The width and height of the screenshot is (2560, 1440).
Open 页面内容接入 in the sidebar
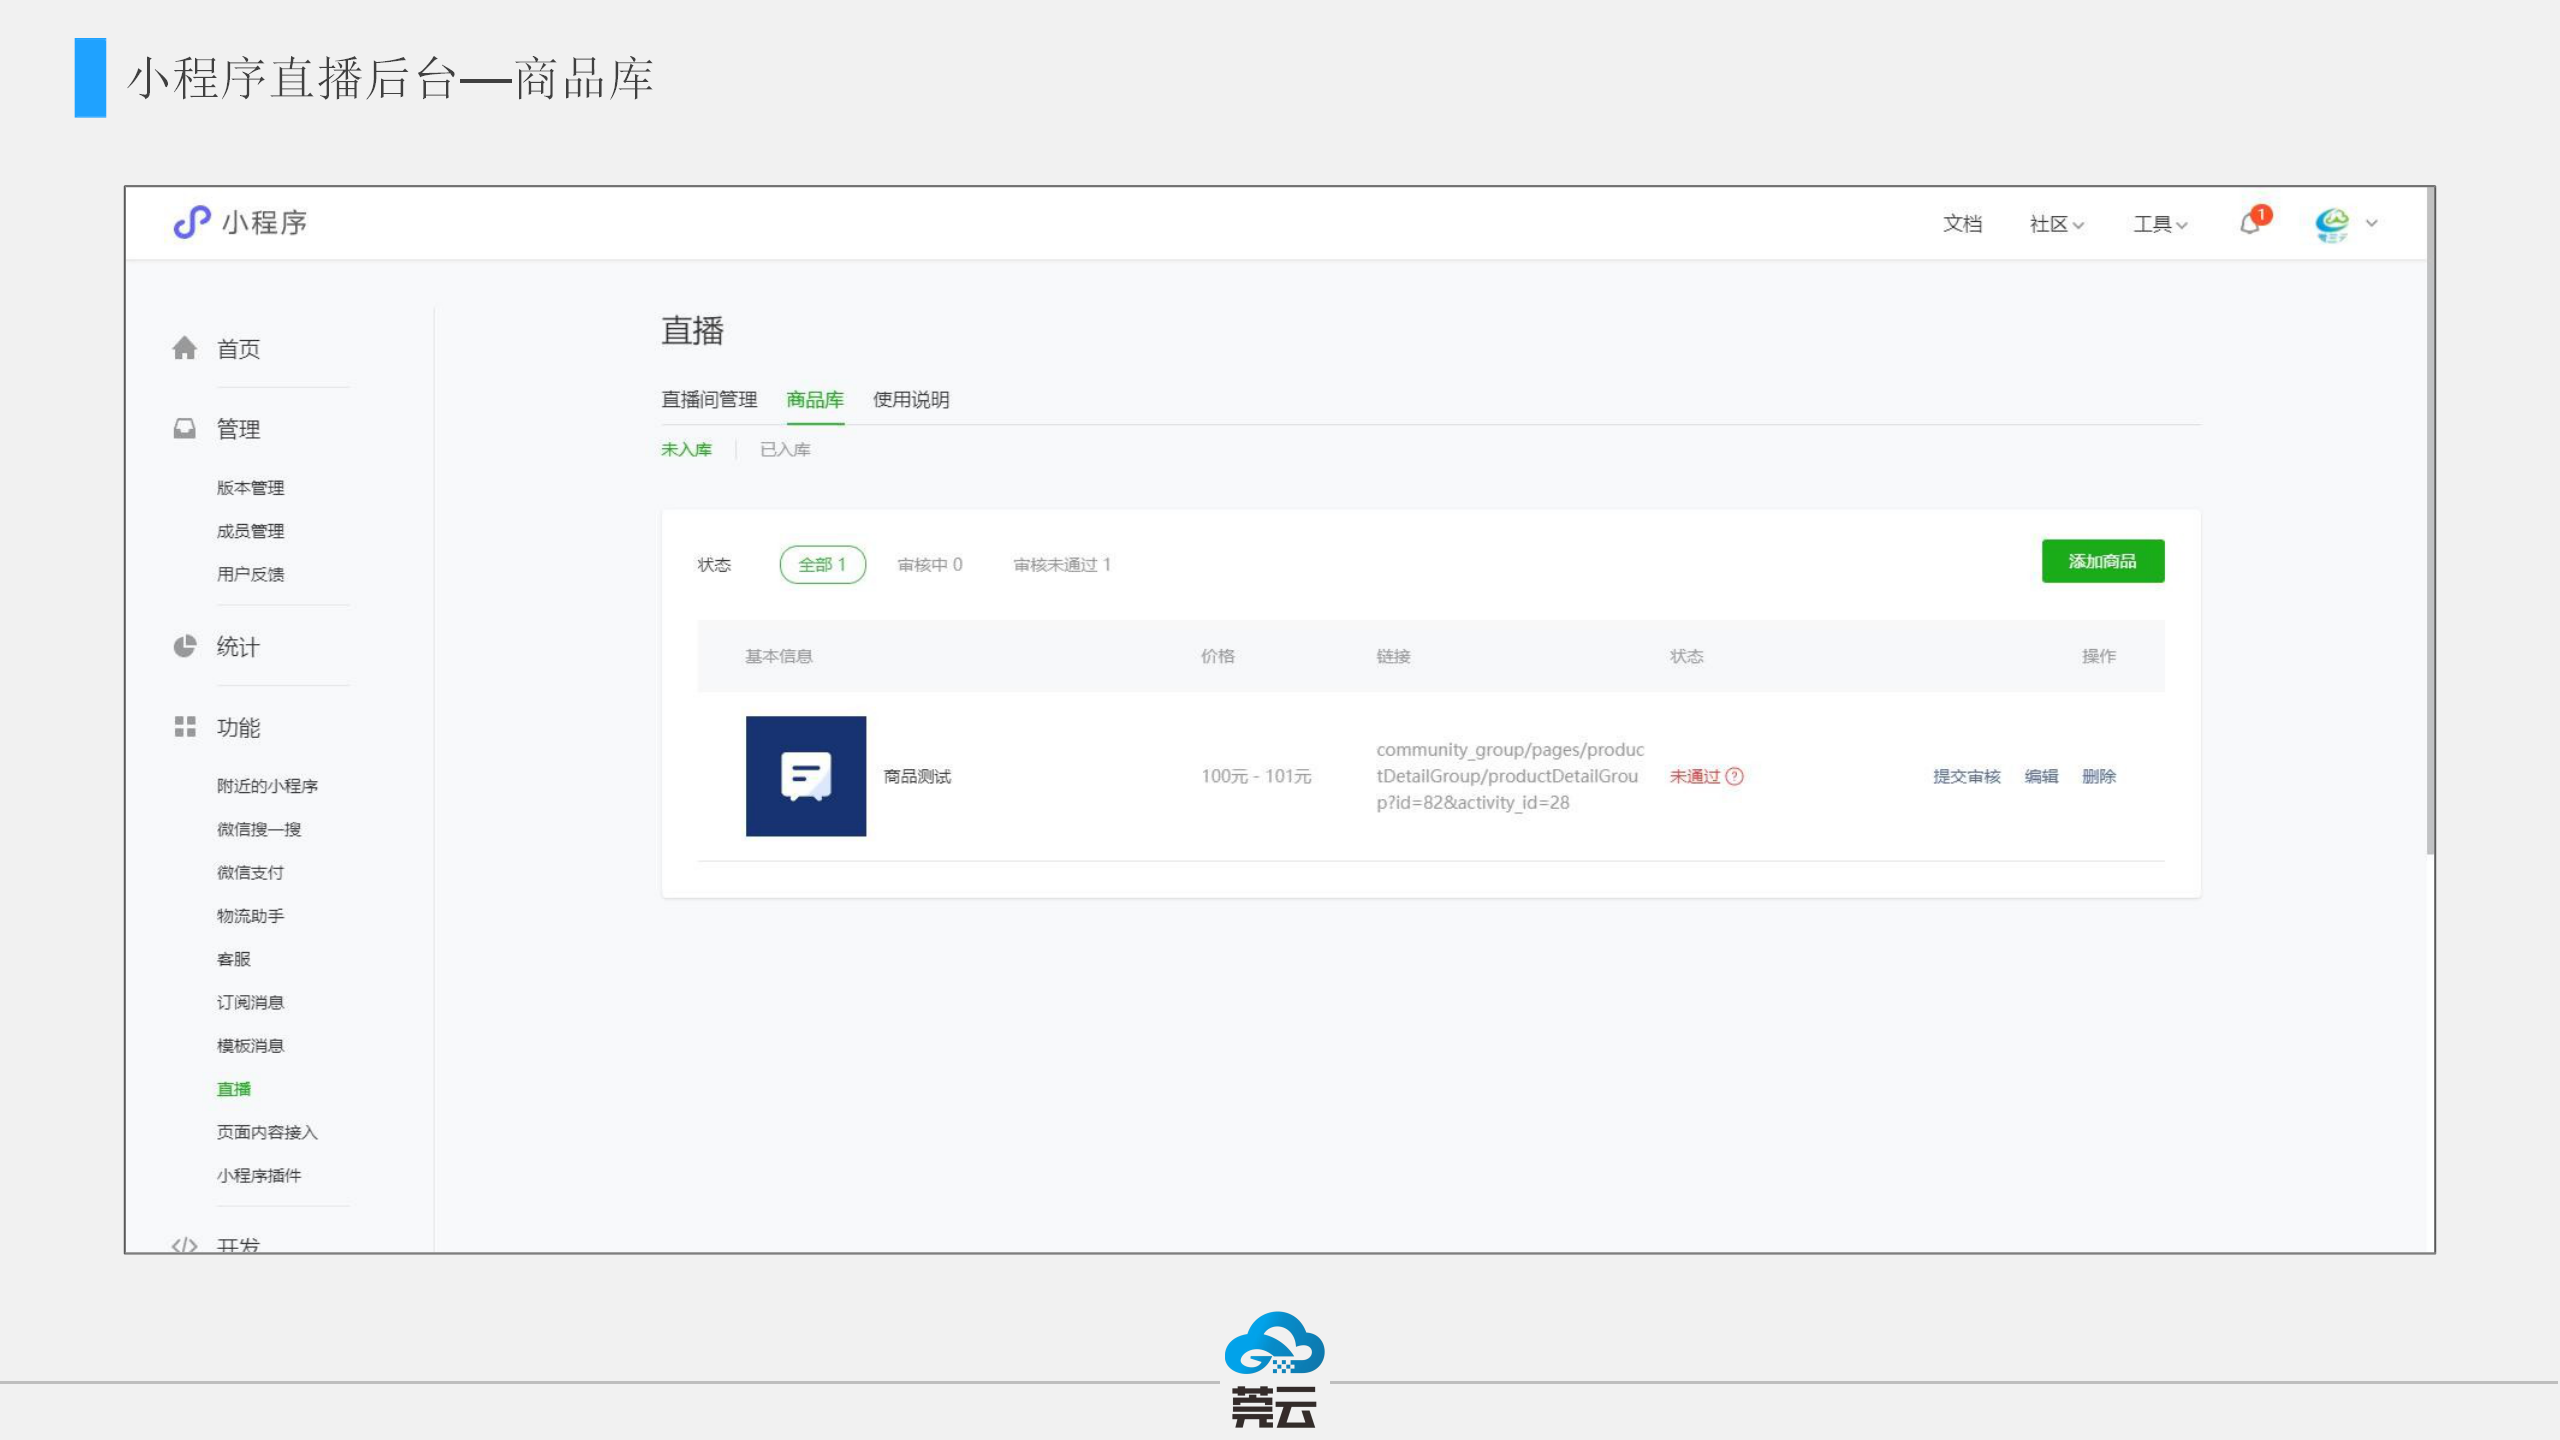[x=267, y=1132]
